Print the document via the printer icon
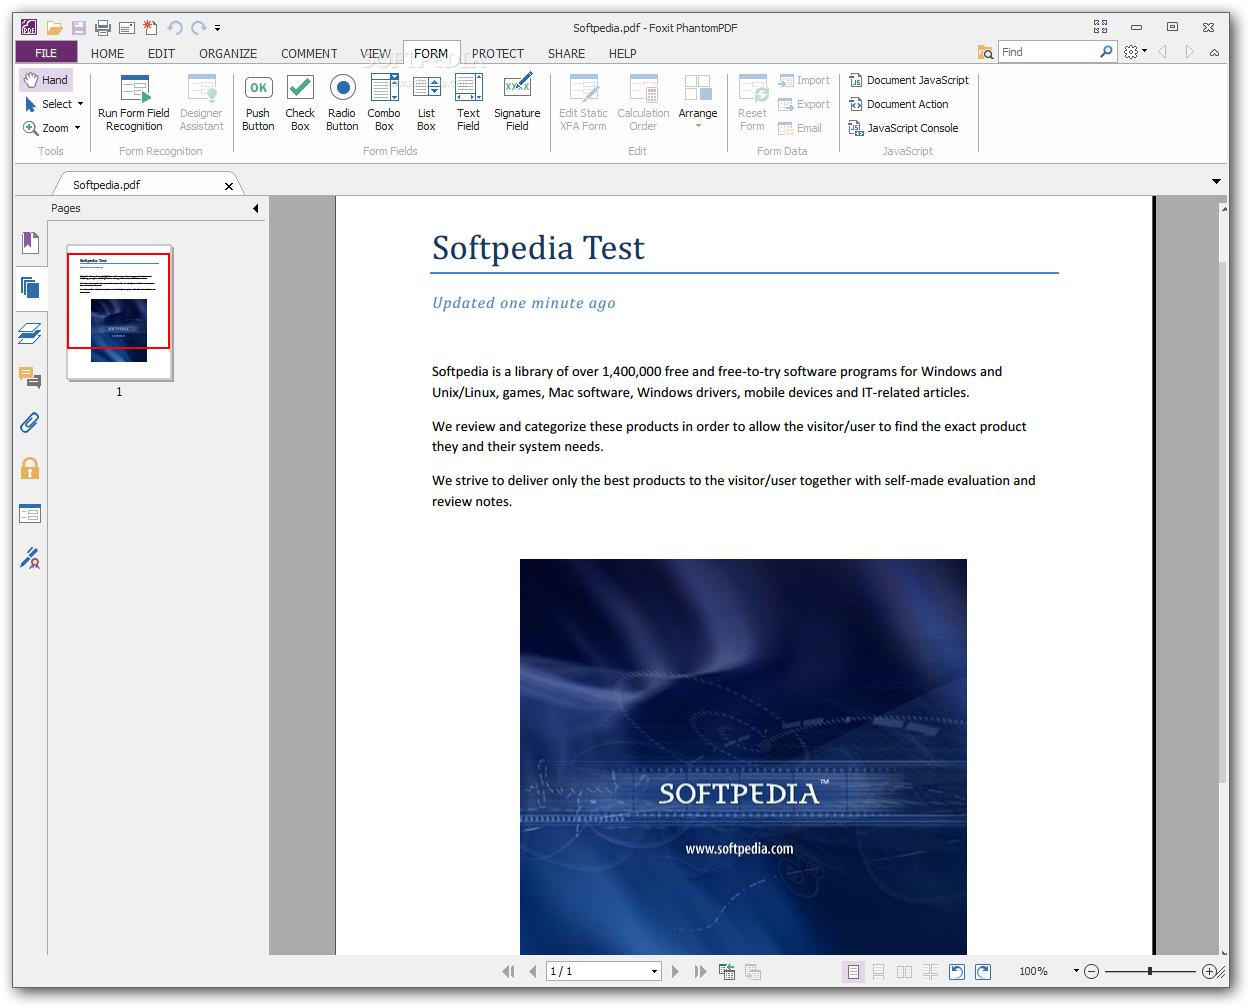The width and height of the screenshot is (1250, 1008). coord(103,28)
